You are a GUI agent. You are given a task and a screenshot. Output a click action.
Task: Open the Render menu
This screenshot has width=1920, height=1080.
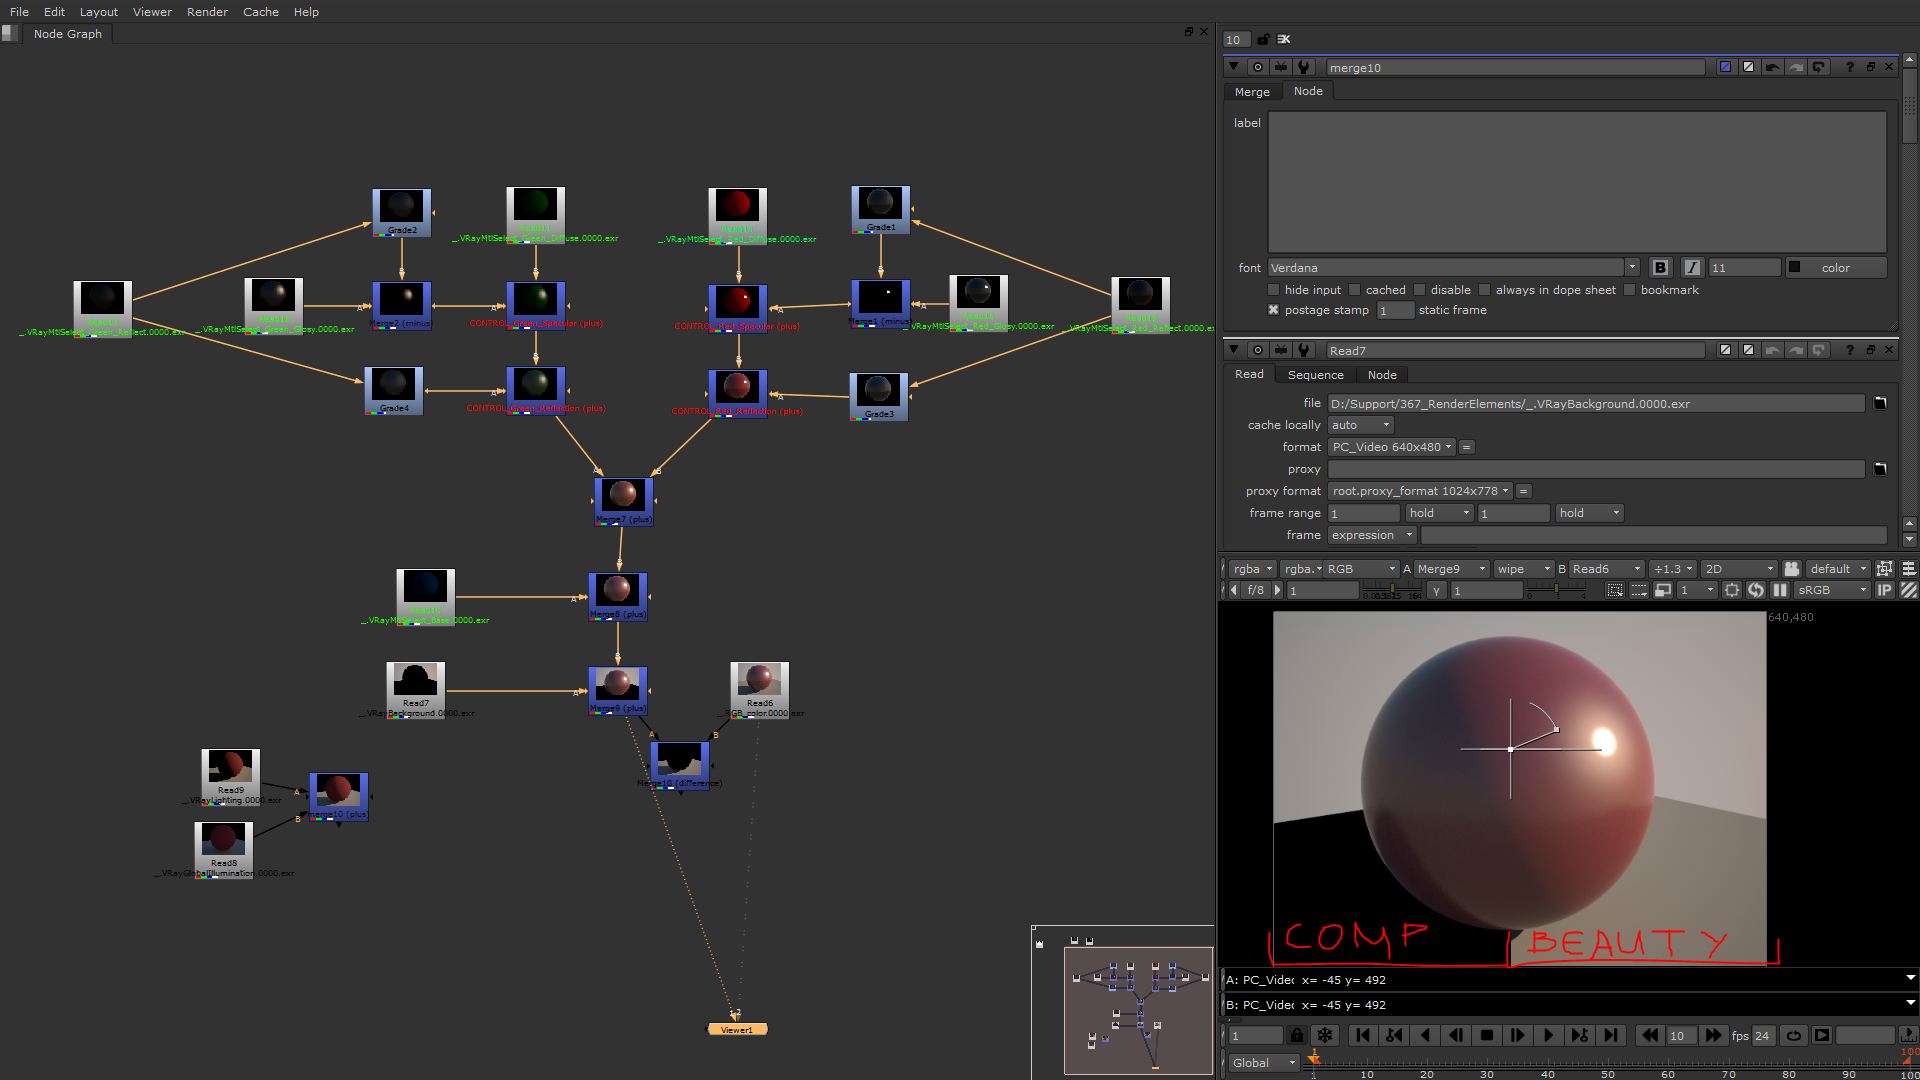tap(207, 11)
